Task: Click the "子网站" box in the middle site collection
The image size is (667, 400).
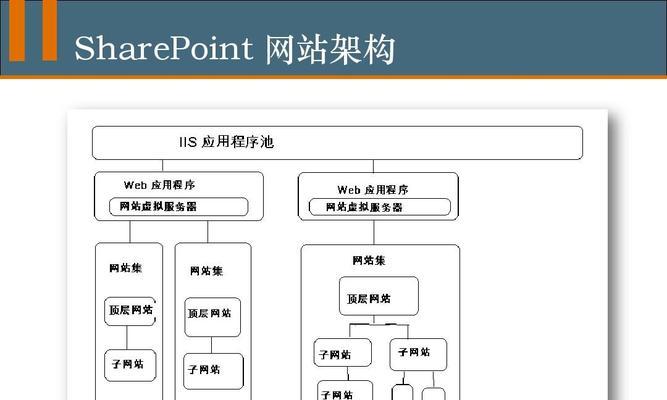Action: coord(214,371)
